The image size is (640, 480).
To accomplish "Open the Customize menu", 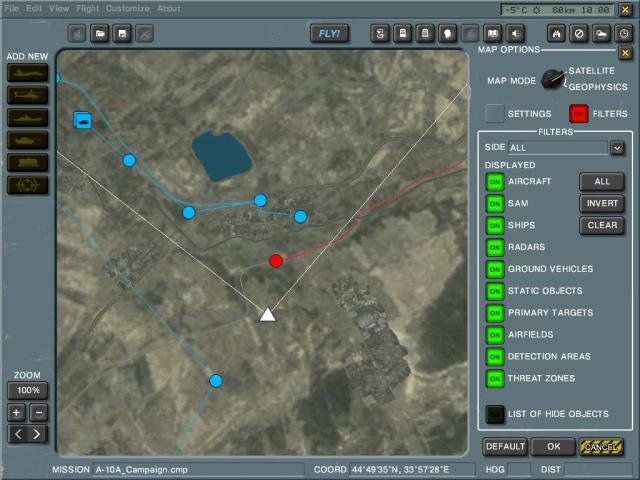I will pyautogui.click(x=127, y=8).
